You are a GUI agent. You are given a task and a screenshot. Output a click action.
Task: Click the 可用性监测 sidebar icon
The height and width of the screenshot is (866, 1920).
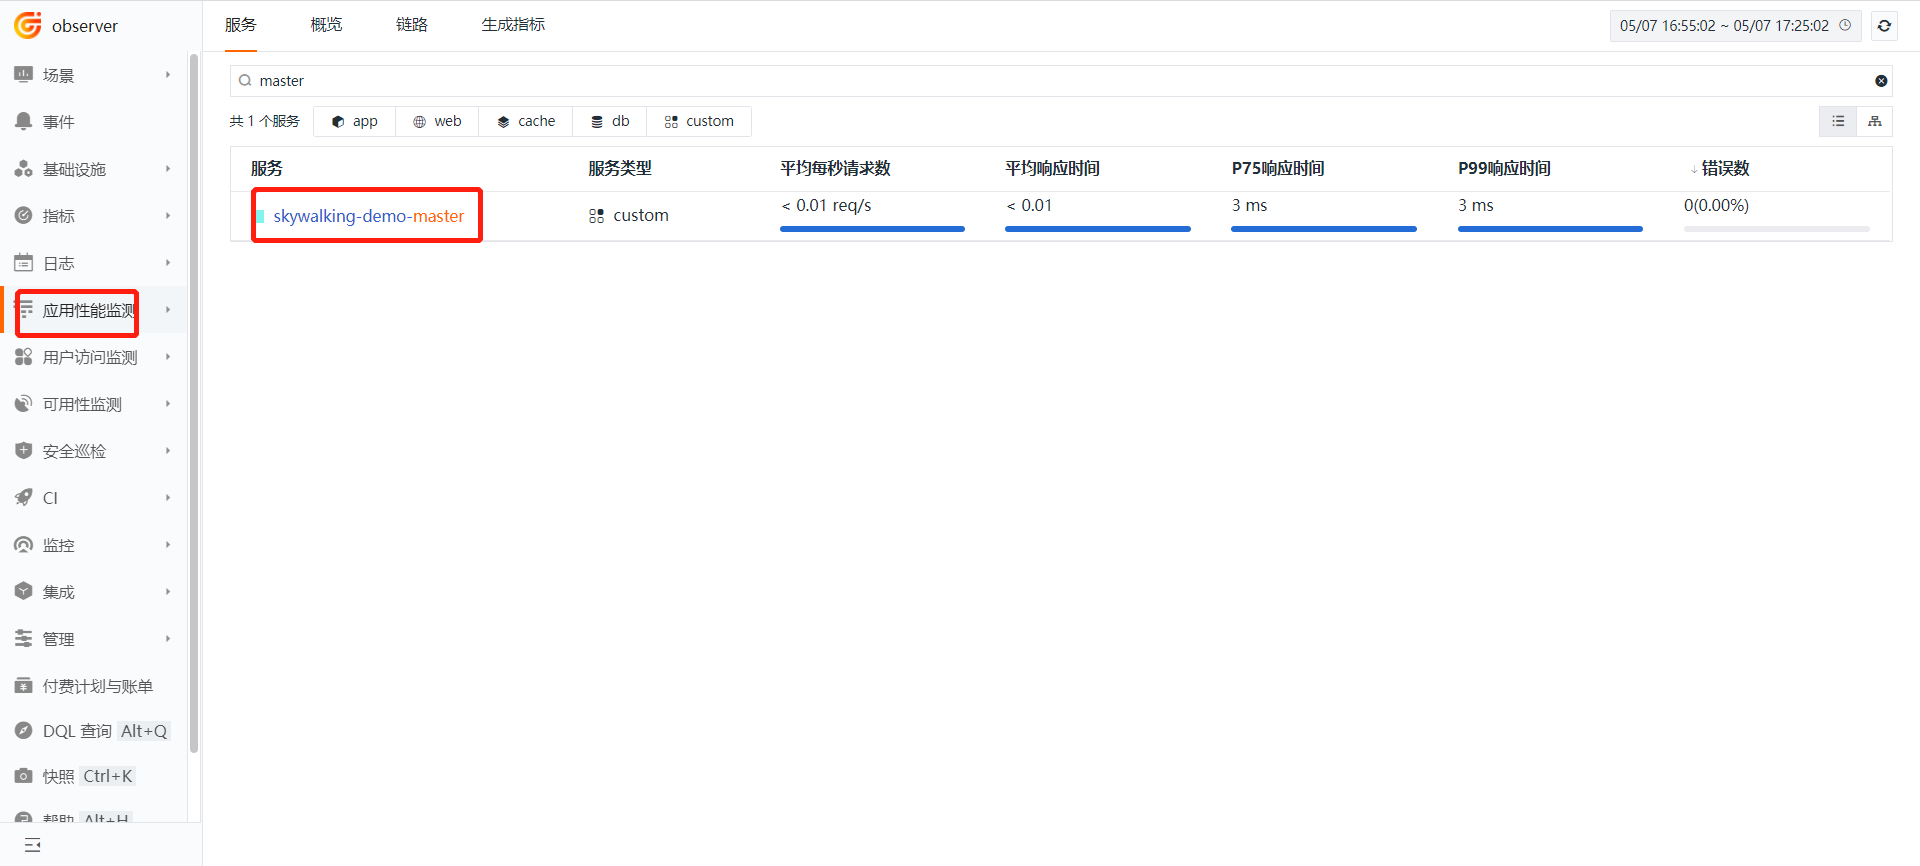point(24,404)
